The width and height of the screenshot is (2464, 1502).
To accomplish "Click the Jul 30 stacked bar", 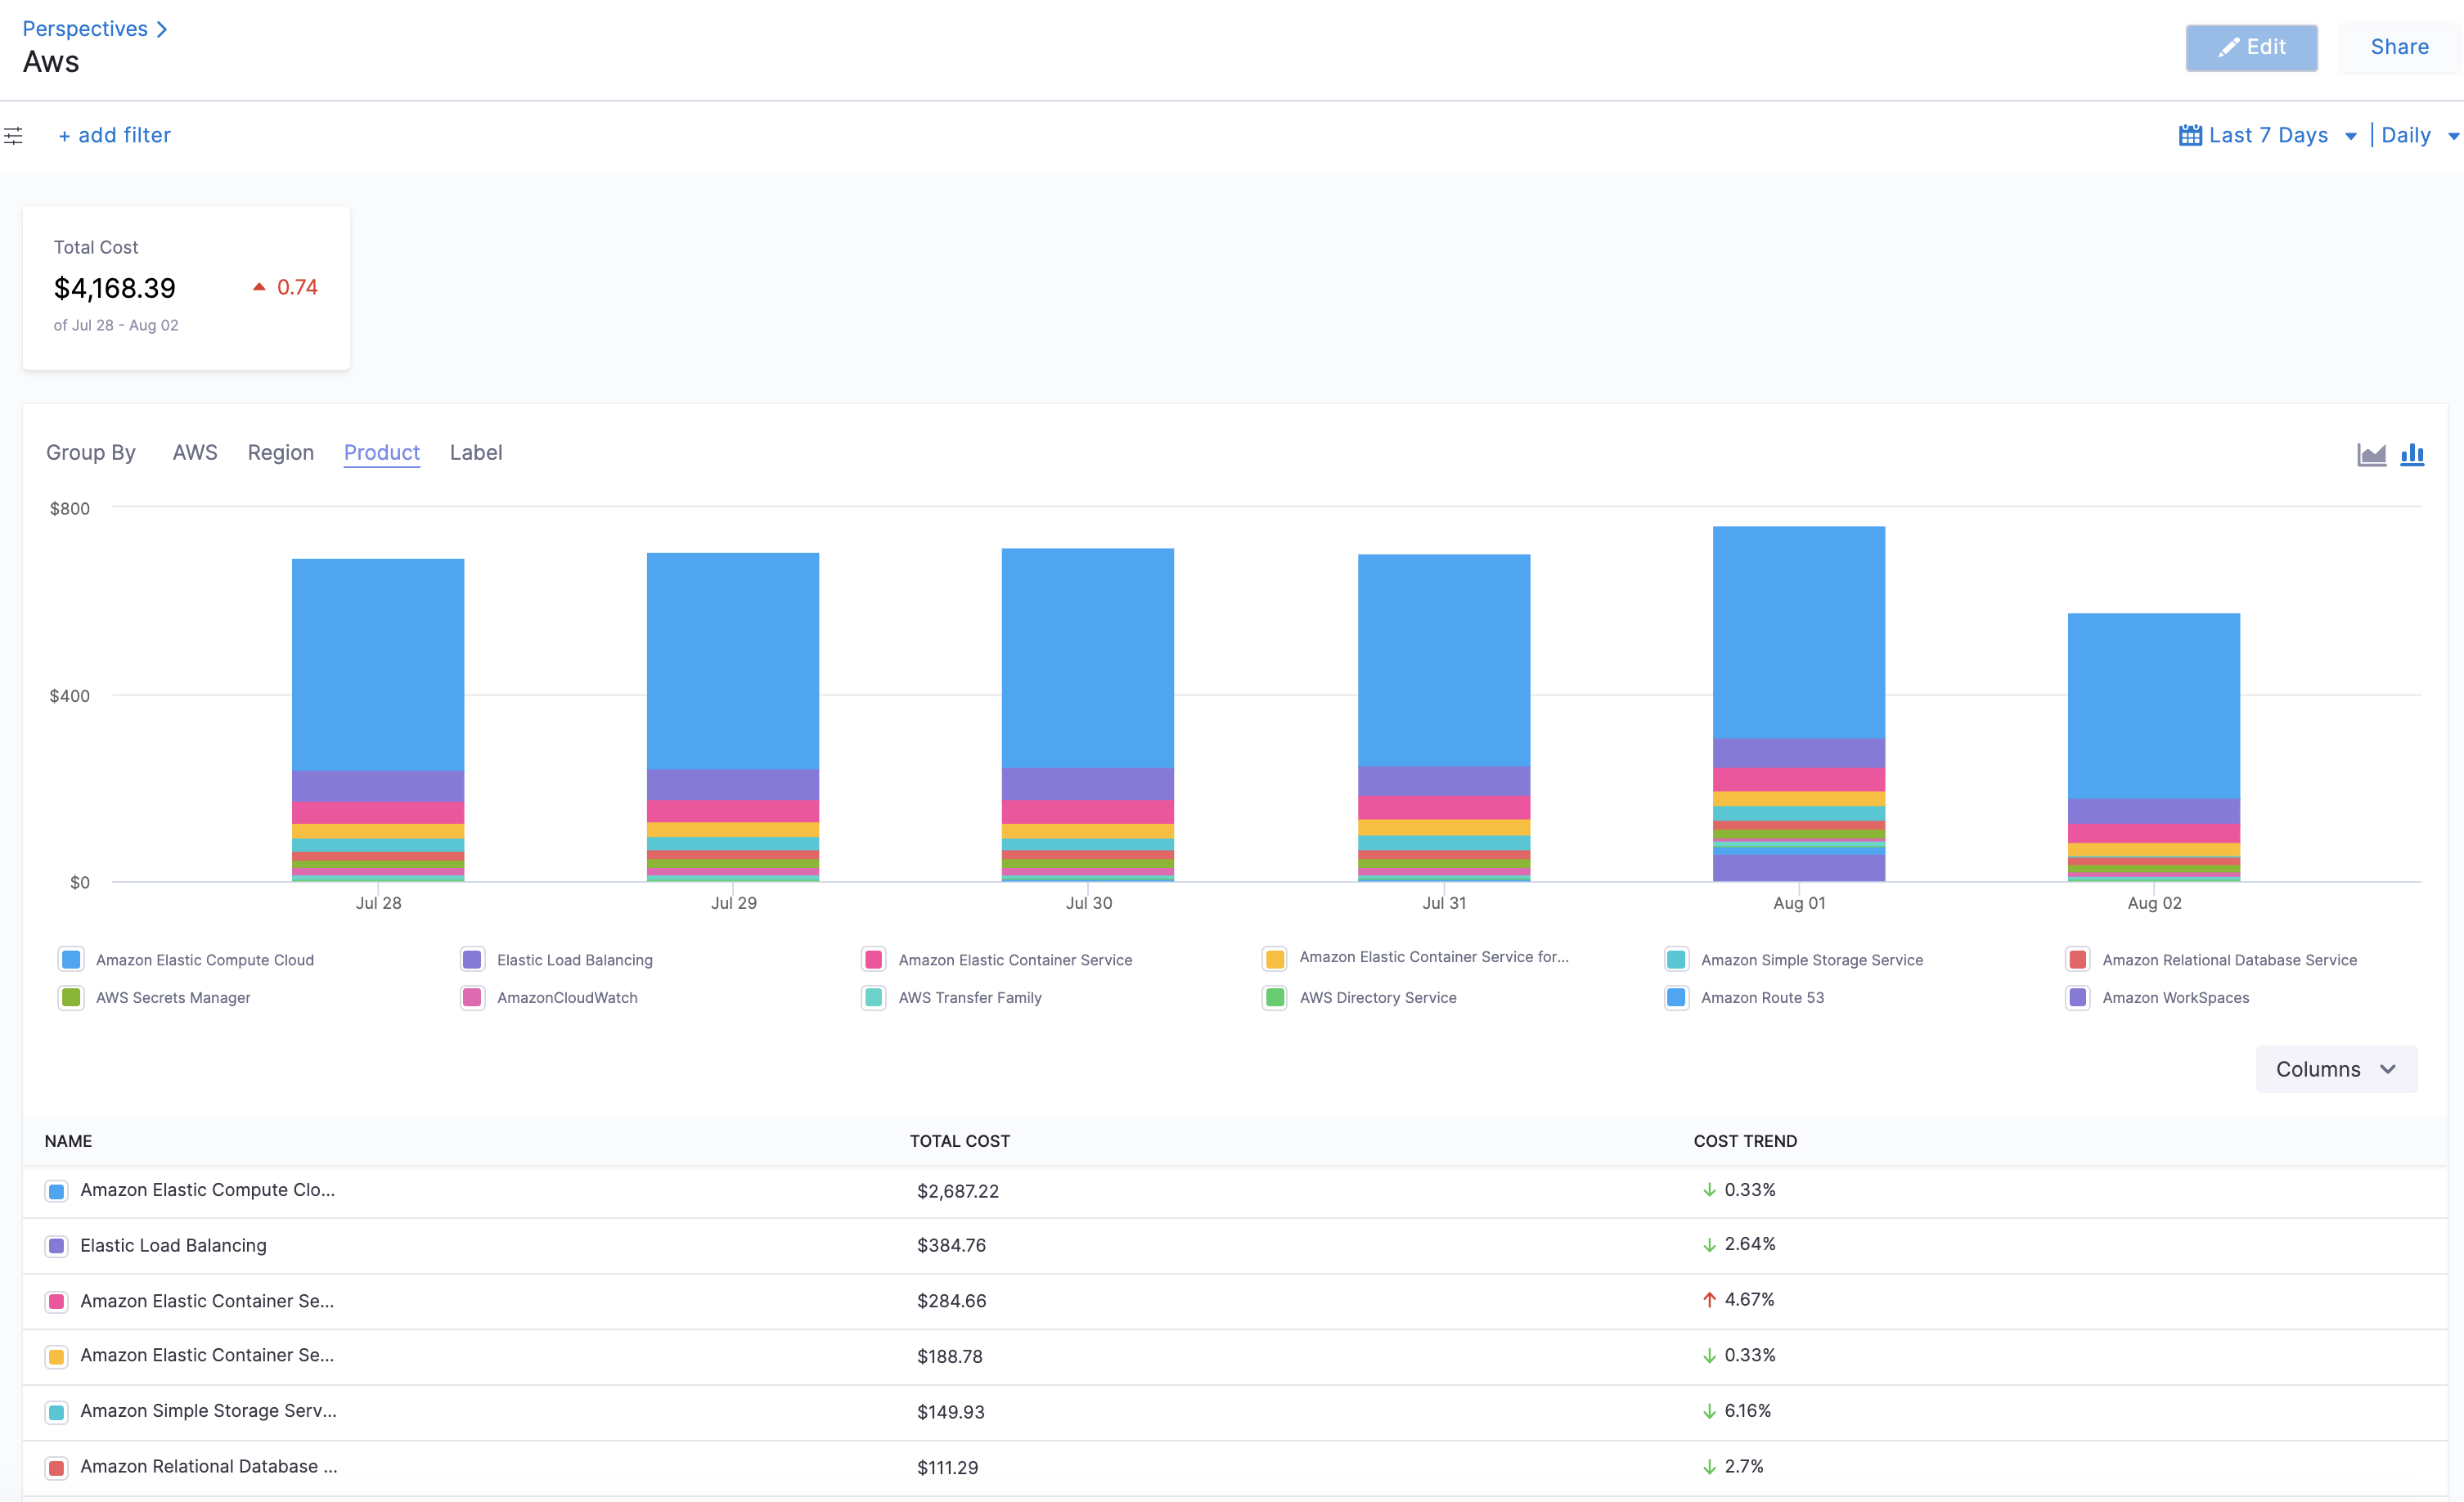I will click(x=1088, y=715).
